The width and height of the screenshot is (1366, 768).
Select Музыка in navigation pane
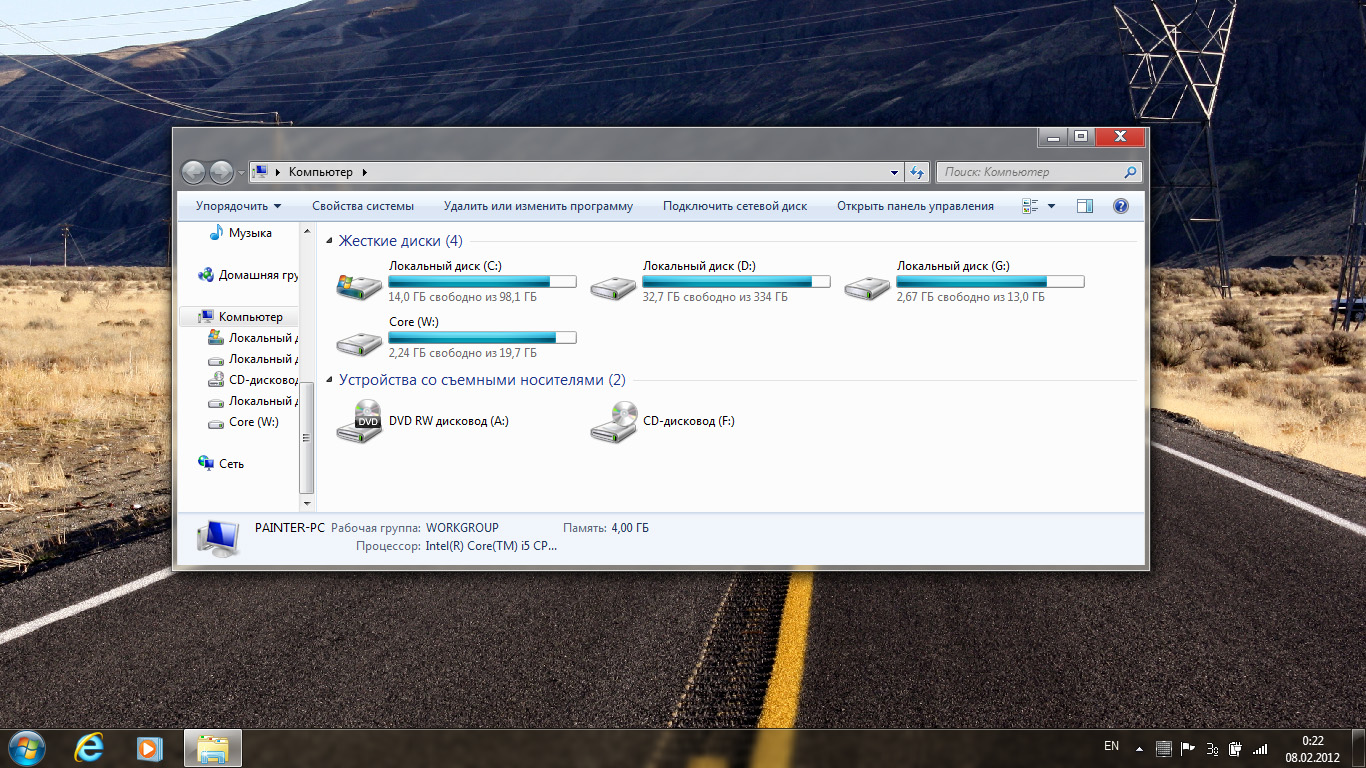pos(249,233)
